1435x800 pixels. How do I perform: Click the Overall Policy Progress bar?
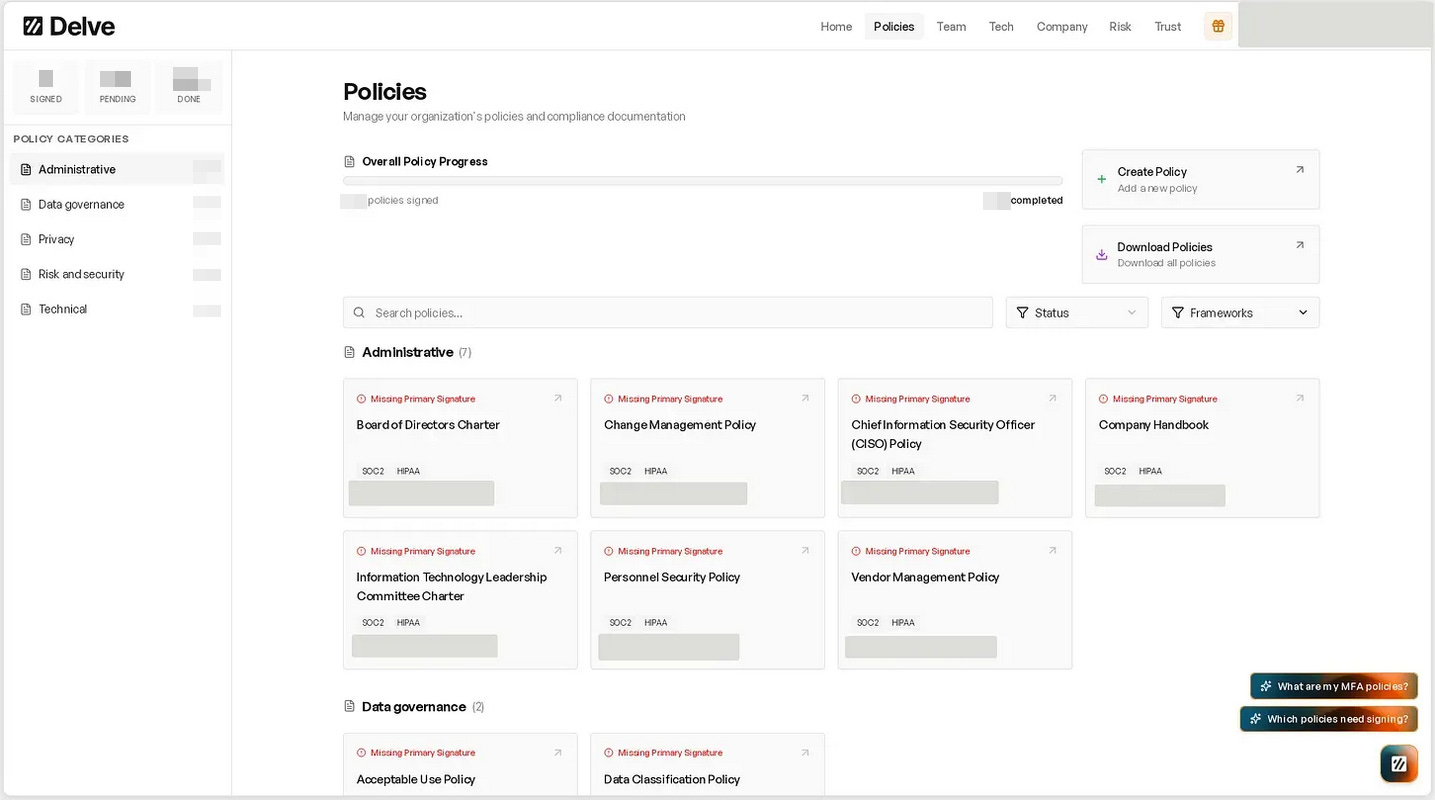coord(702,181)
